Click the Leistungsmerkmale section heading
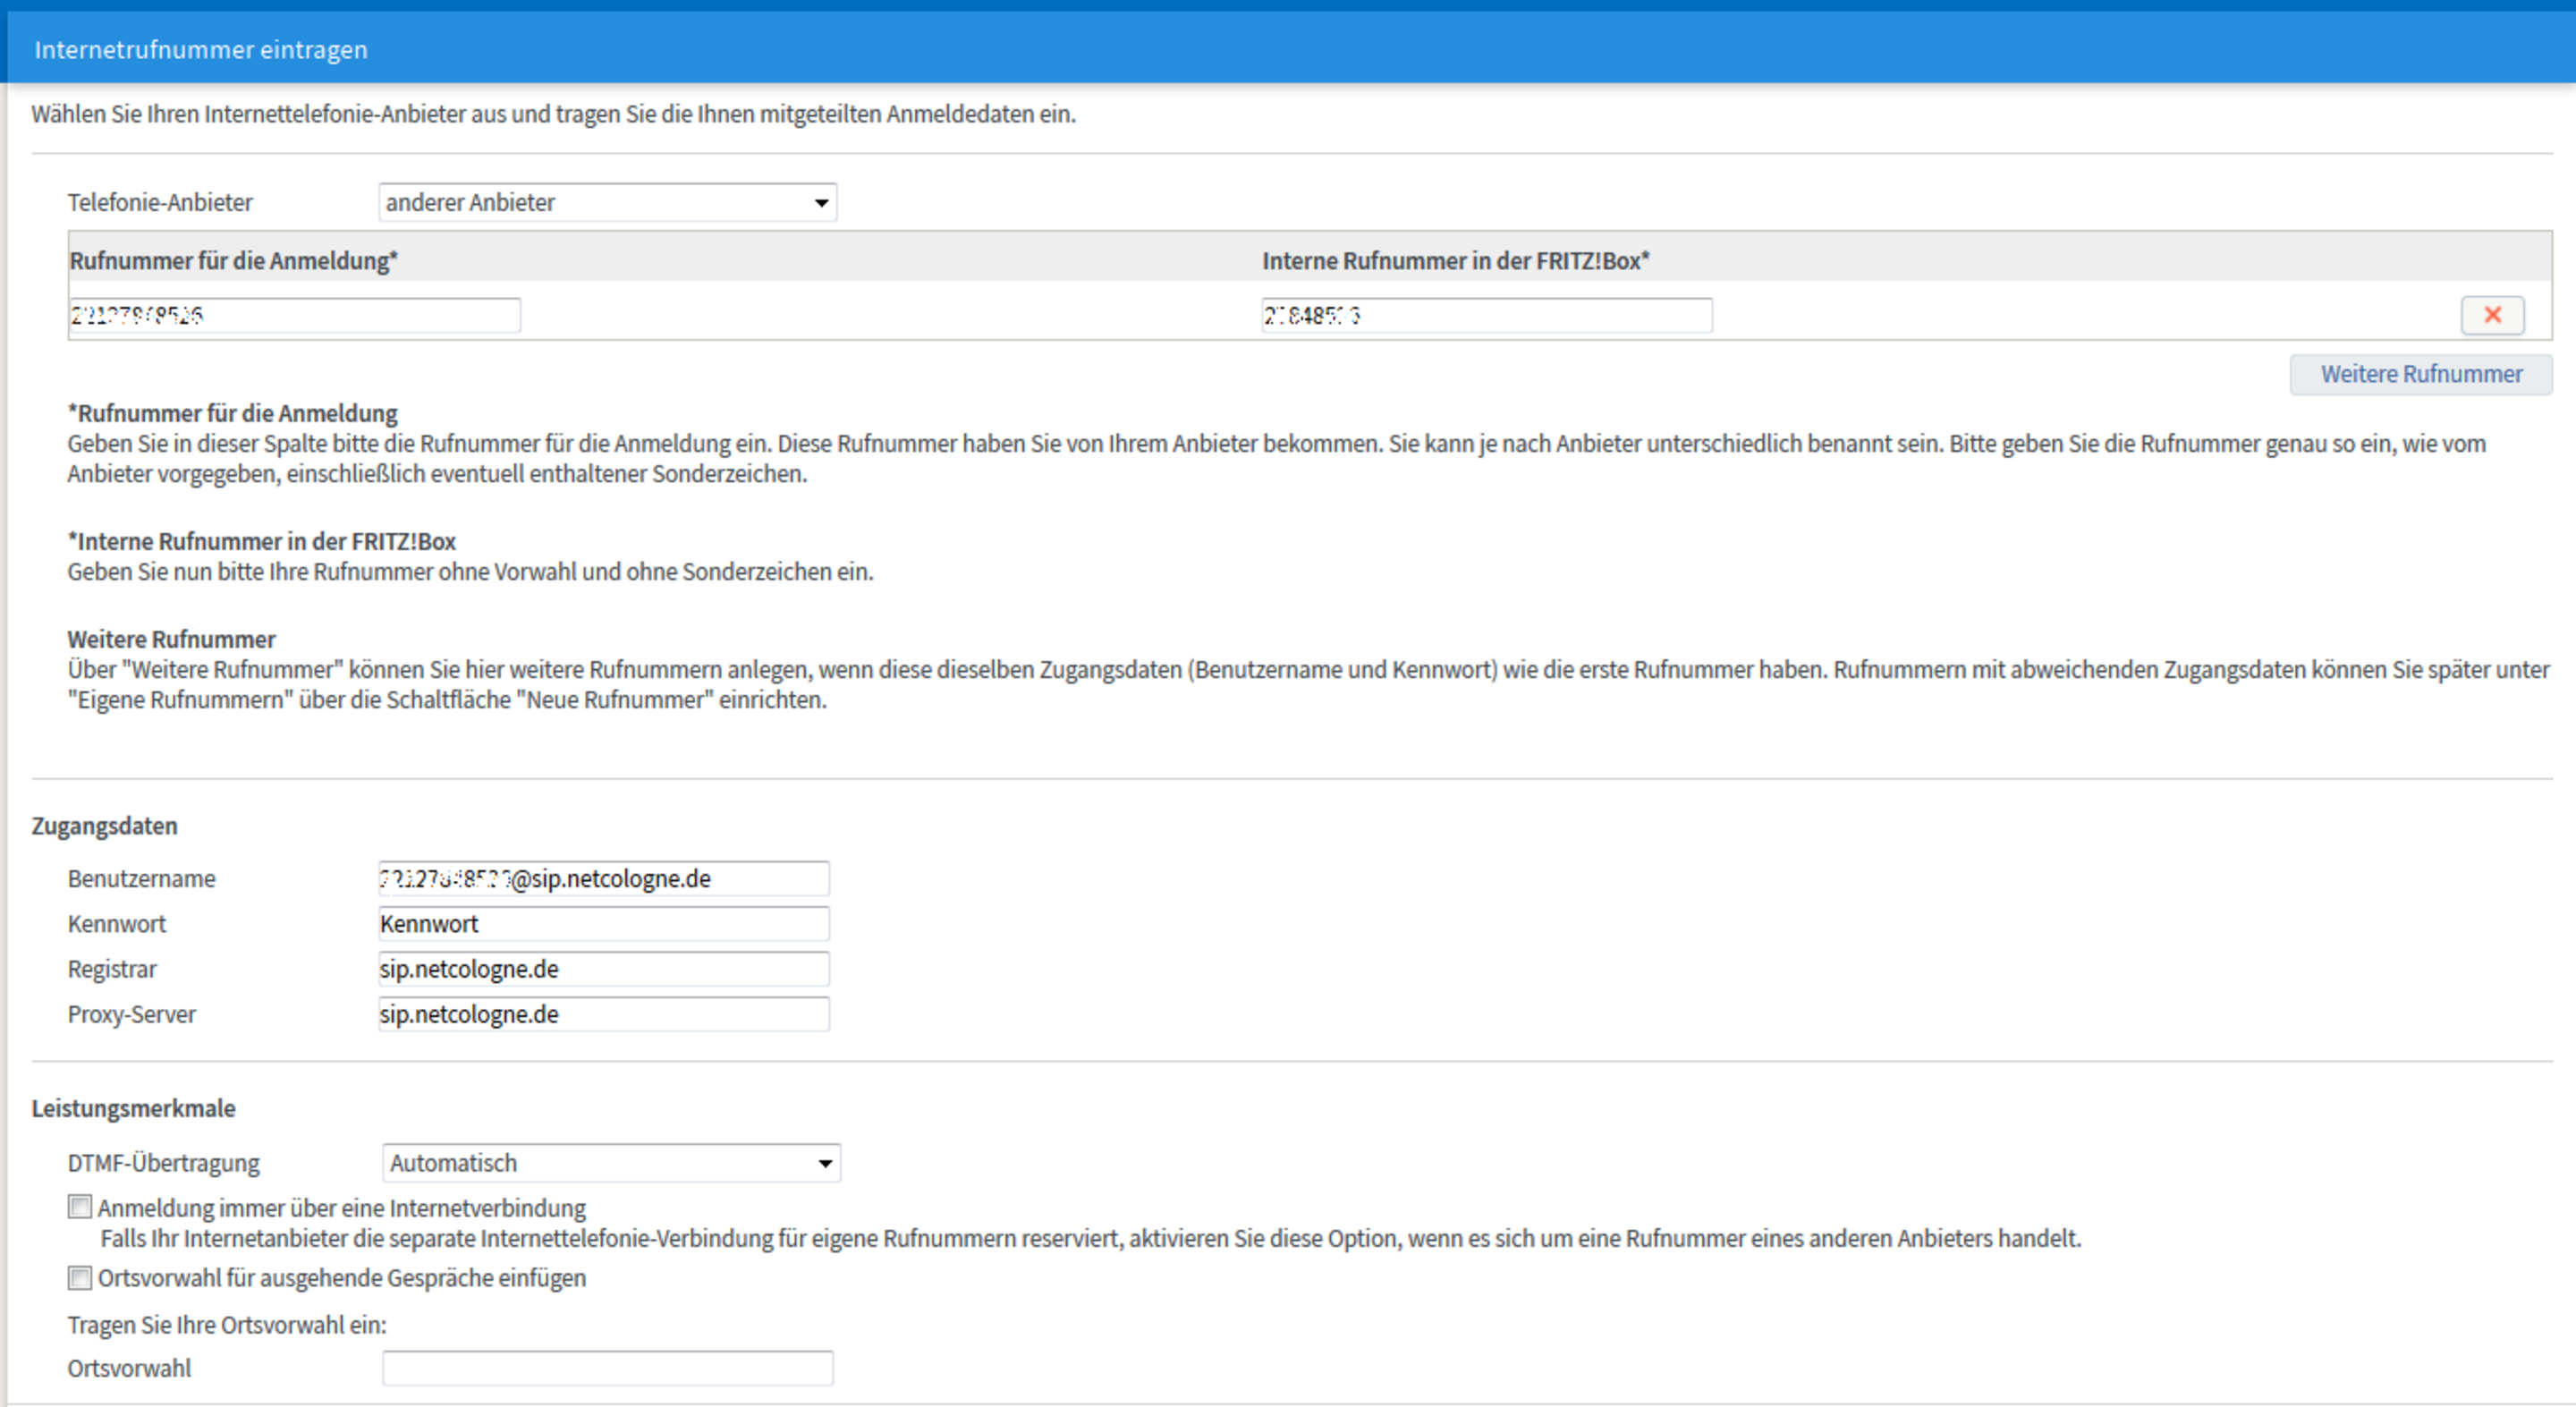 [134, 1108]
